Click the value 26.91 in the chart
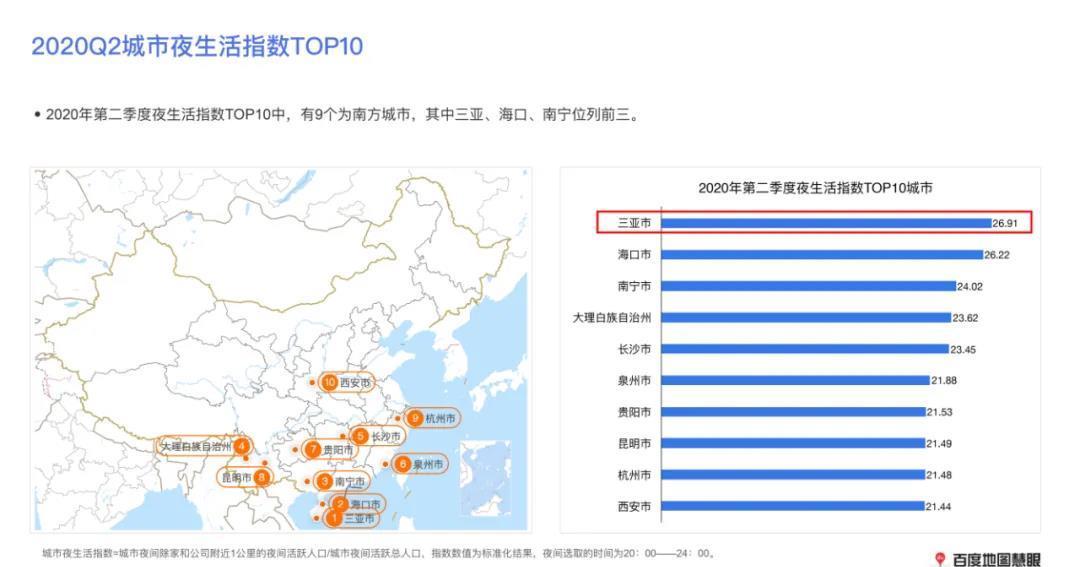The width and height of the screenshot is (1080, 567). [1005, 223]
